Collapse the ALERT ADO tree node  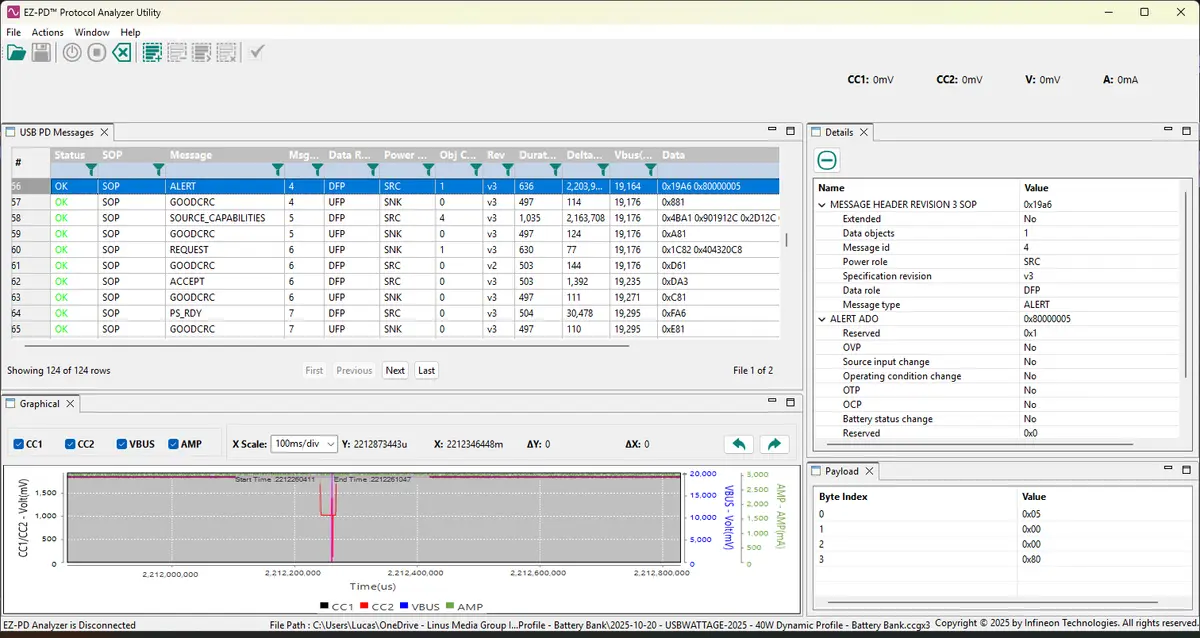point(823,319)
